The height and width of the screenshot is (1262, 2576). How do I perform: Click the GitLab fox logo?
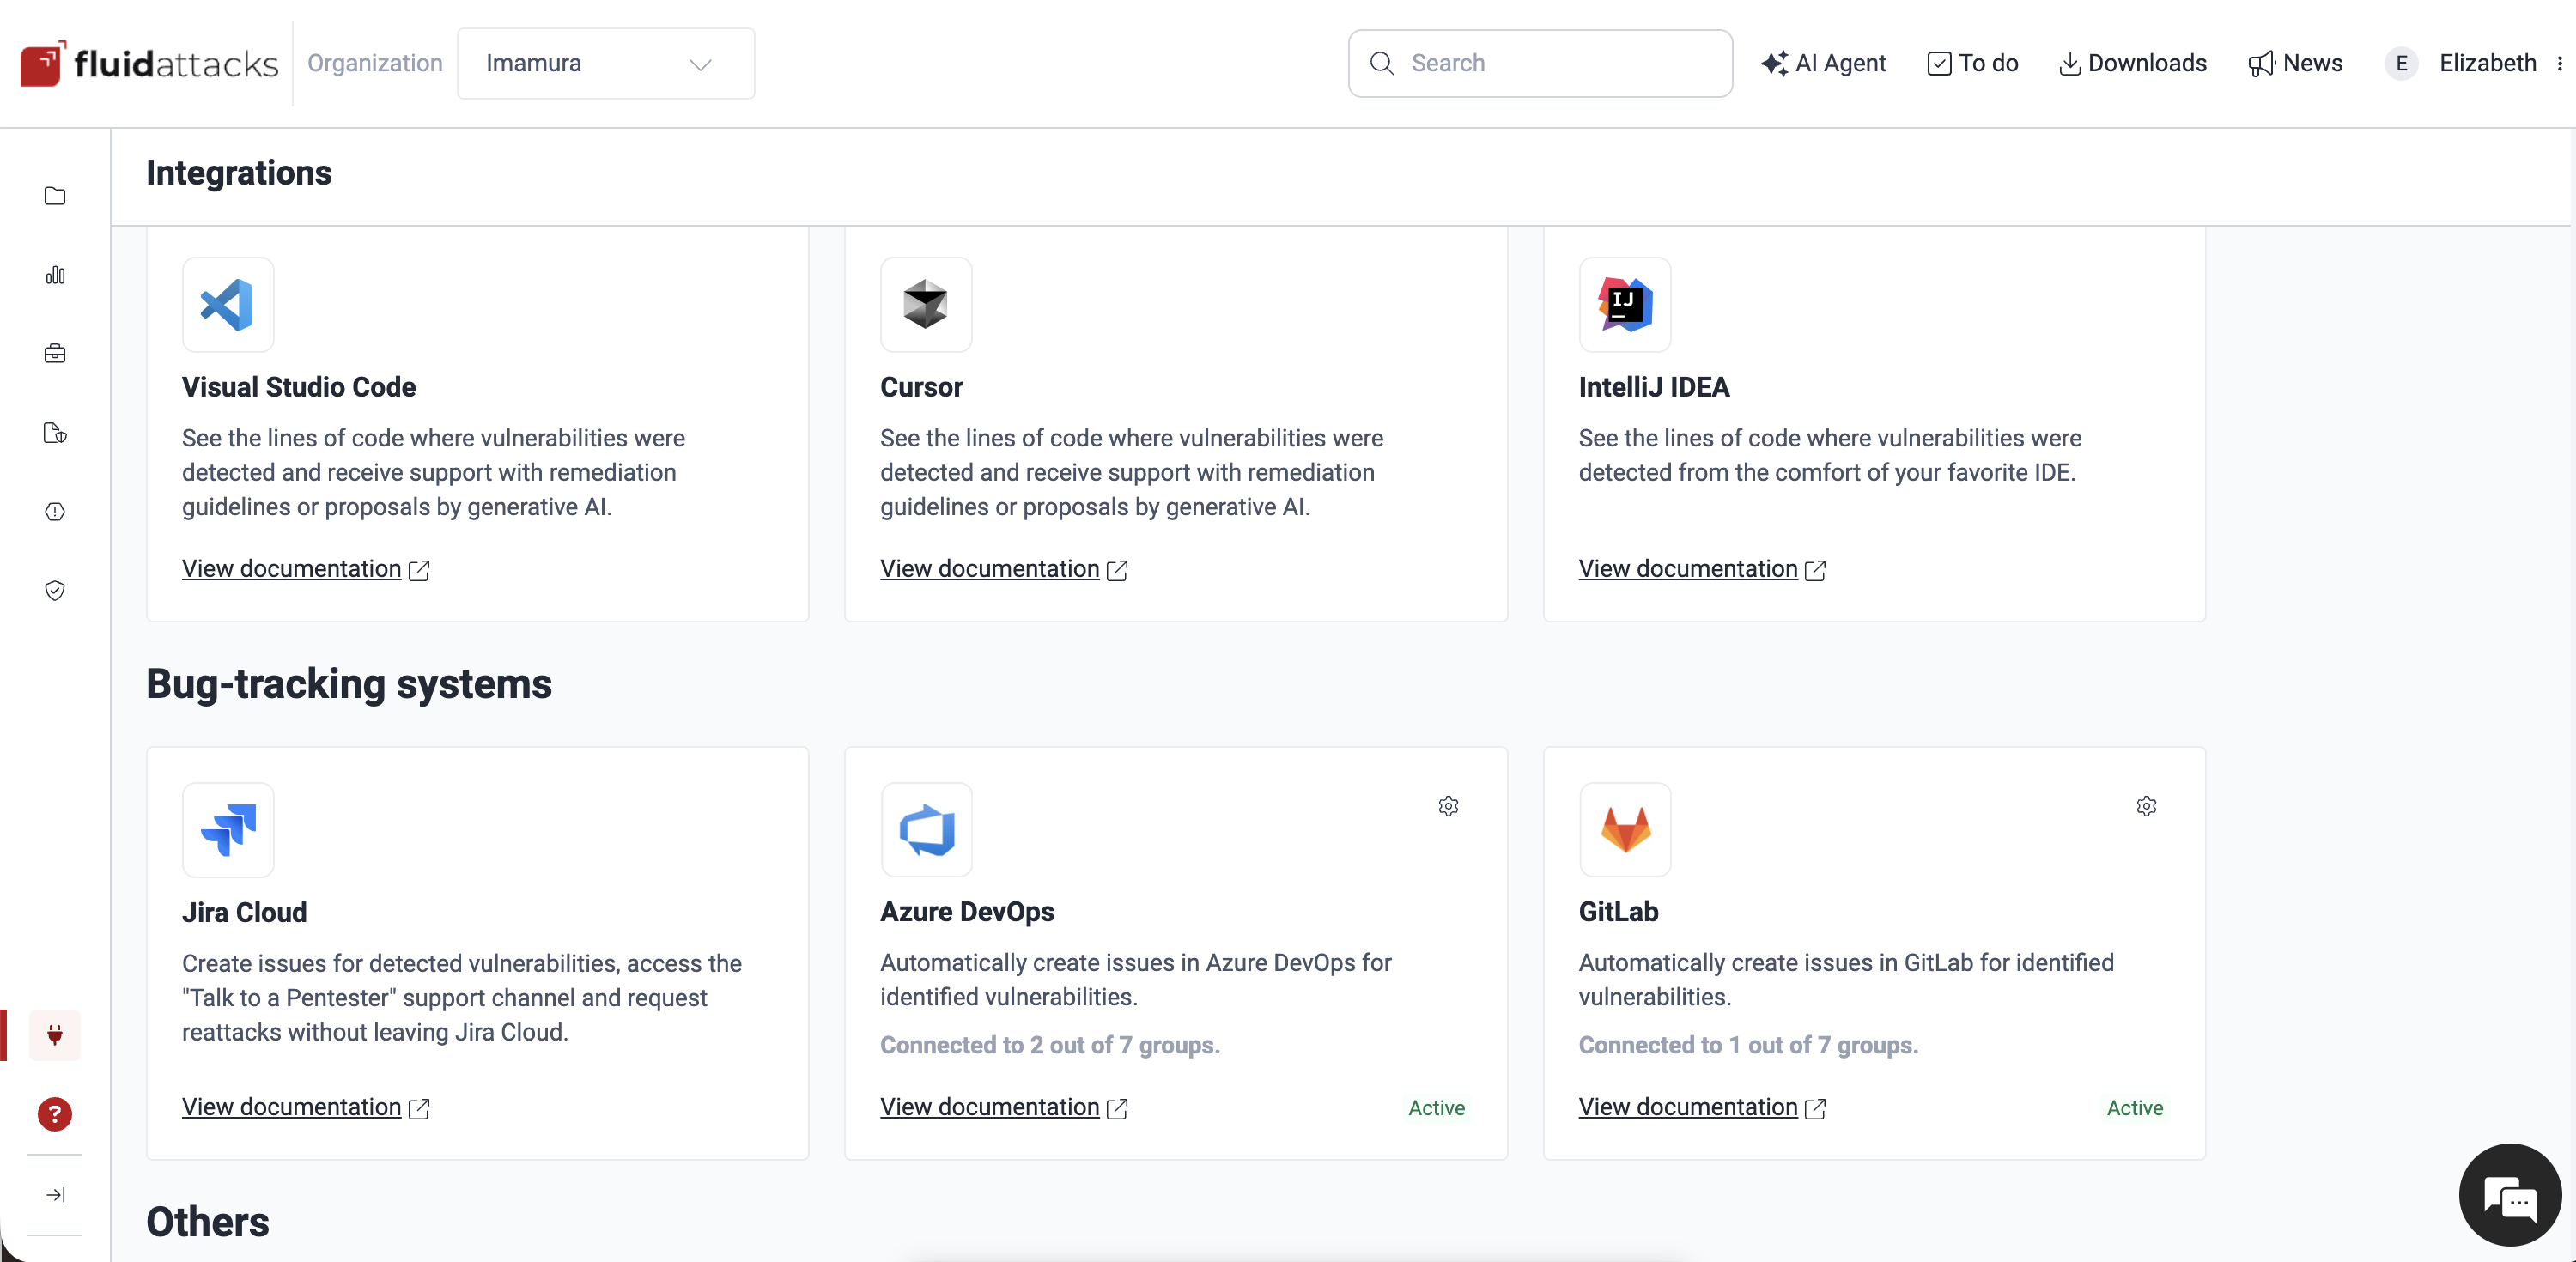1625,829
